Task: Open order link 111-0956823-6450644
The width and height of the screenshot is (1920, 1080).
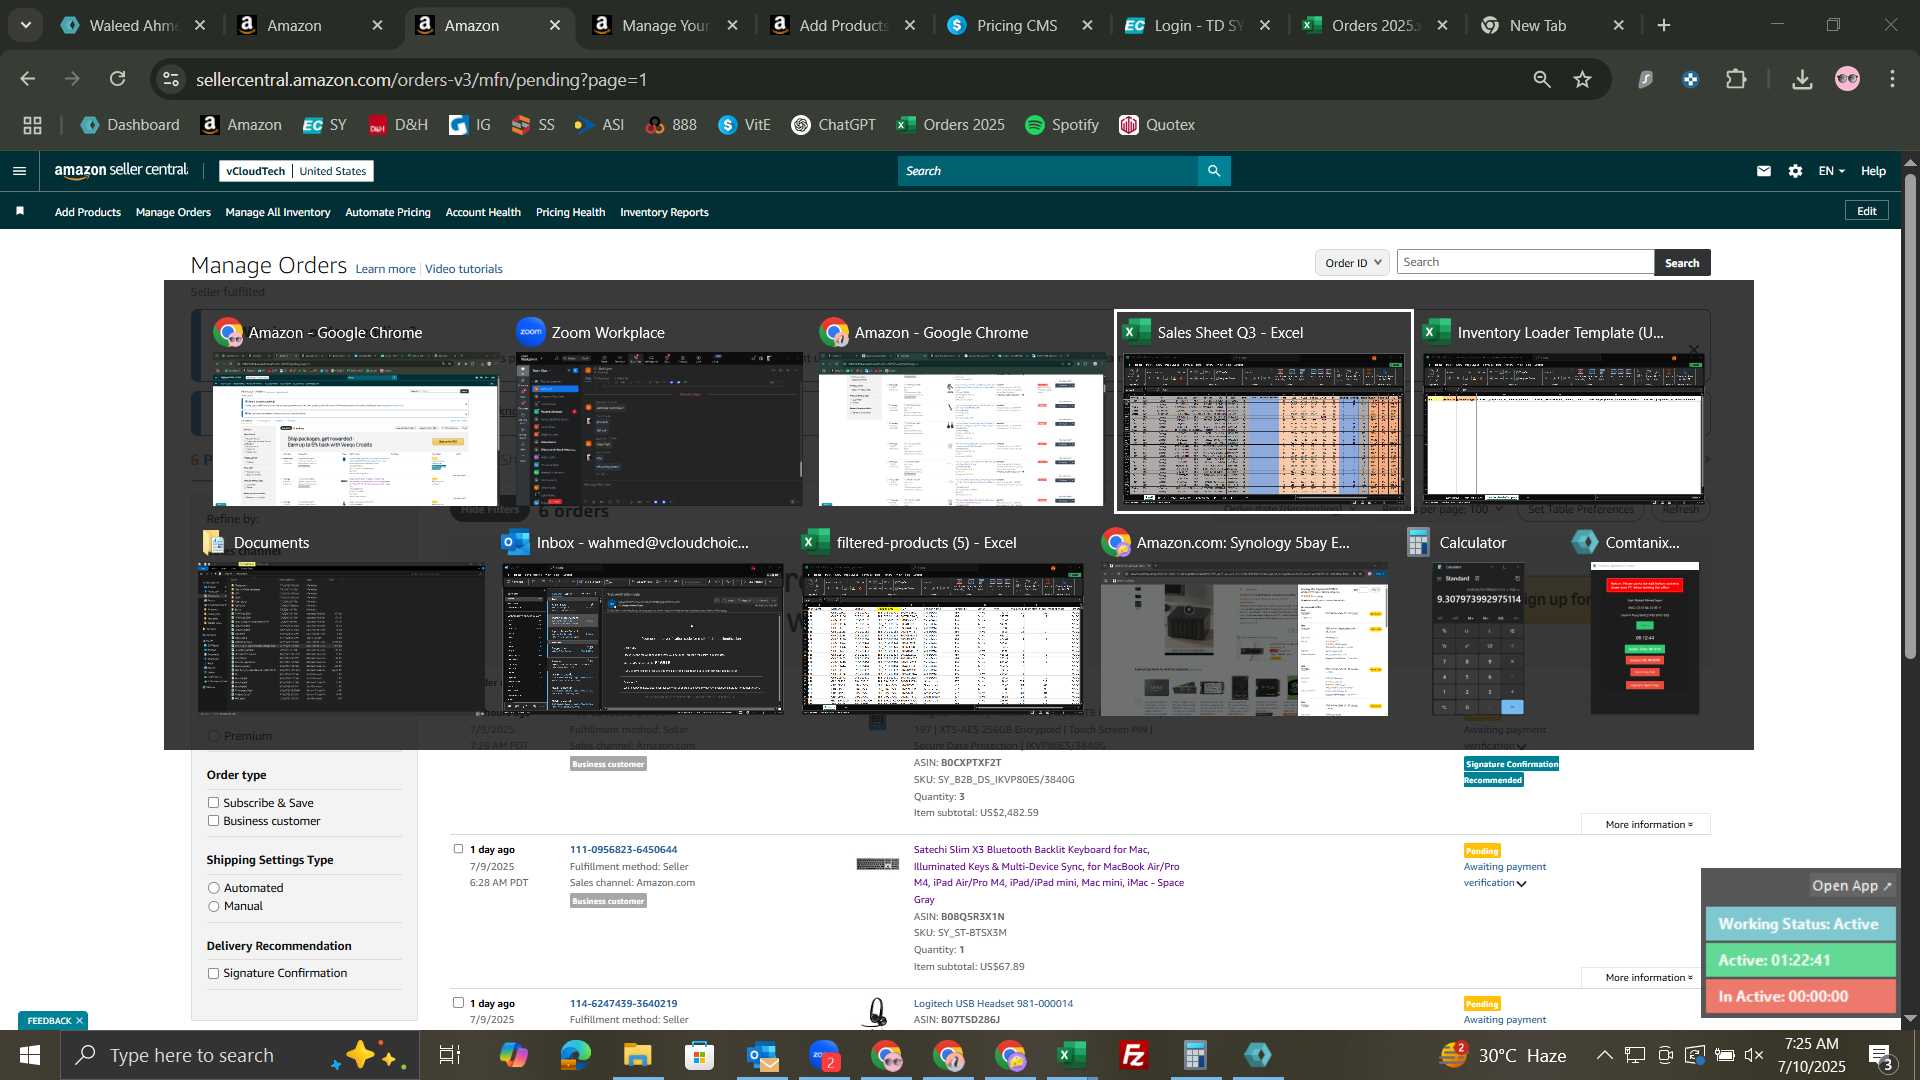Action: tap(623, 849)
